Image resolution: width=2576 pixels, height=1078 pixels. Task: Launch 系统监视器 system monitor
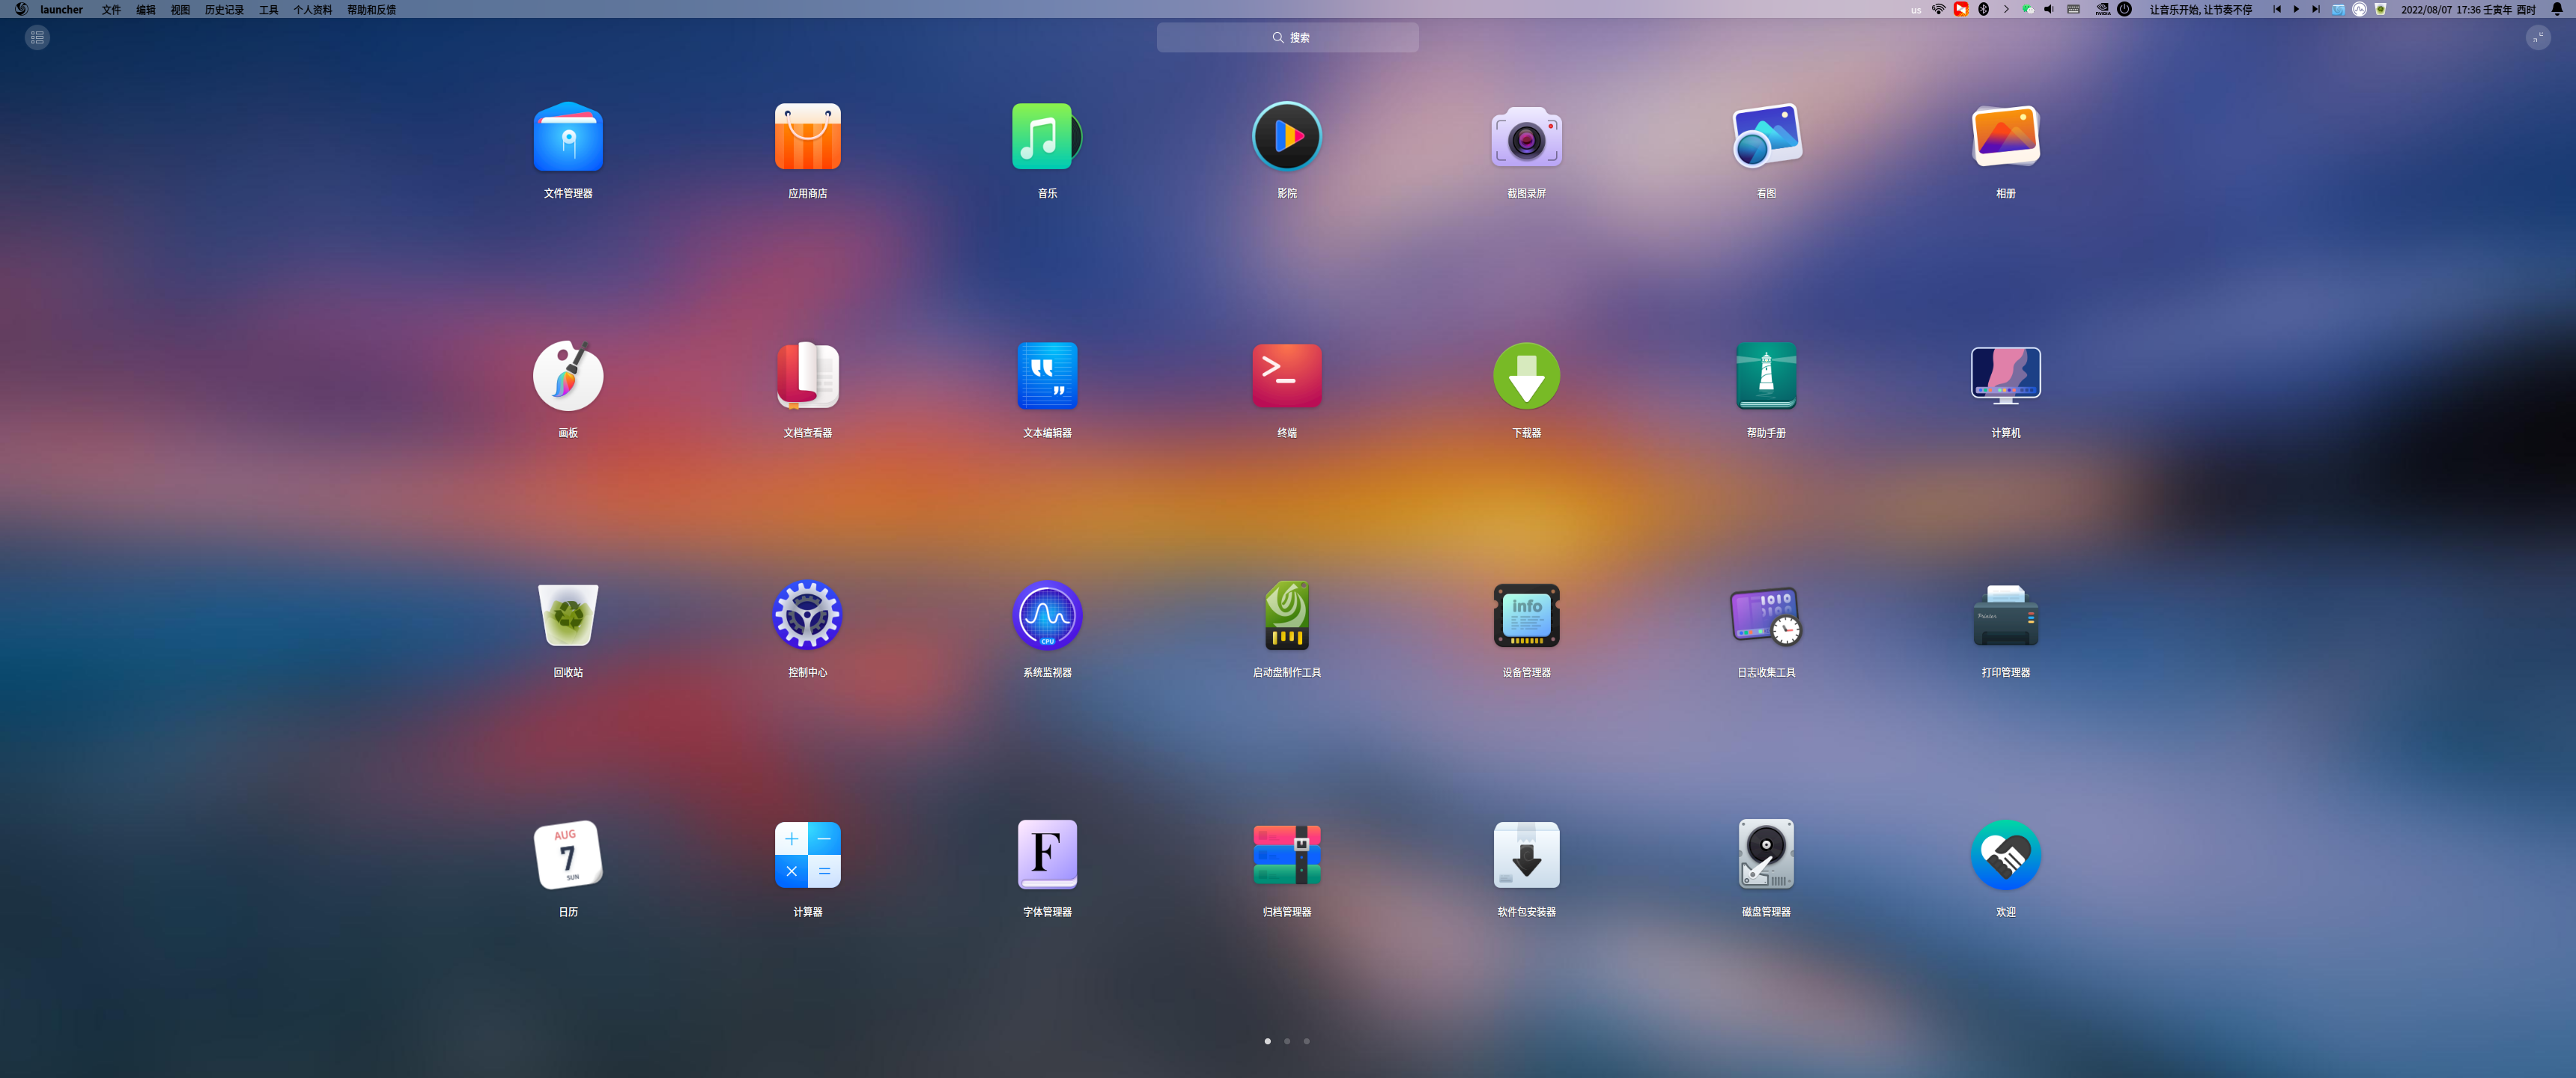[1047, 616]
